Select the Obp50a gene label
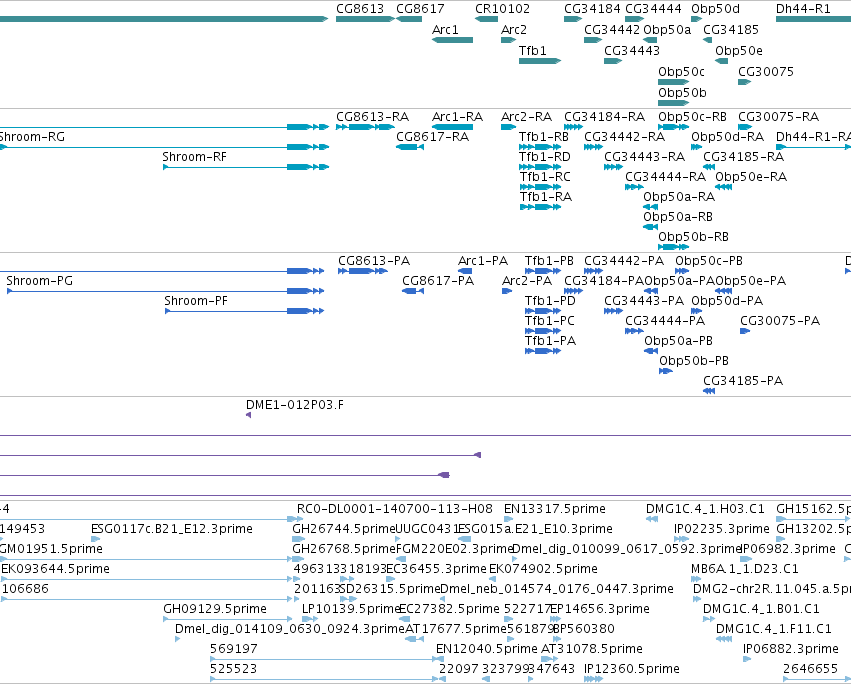The width and height of the screenshot is (851, 684). [x=667, y=29]
